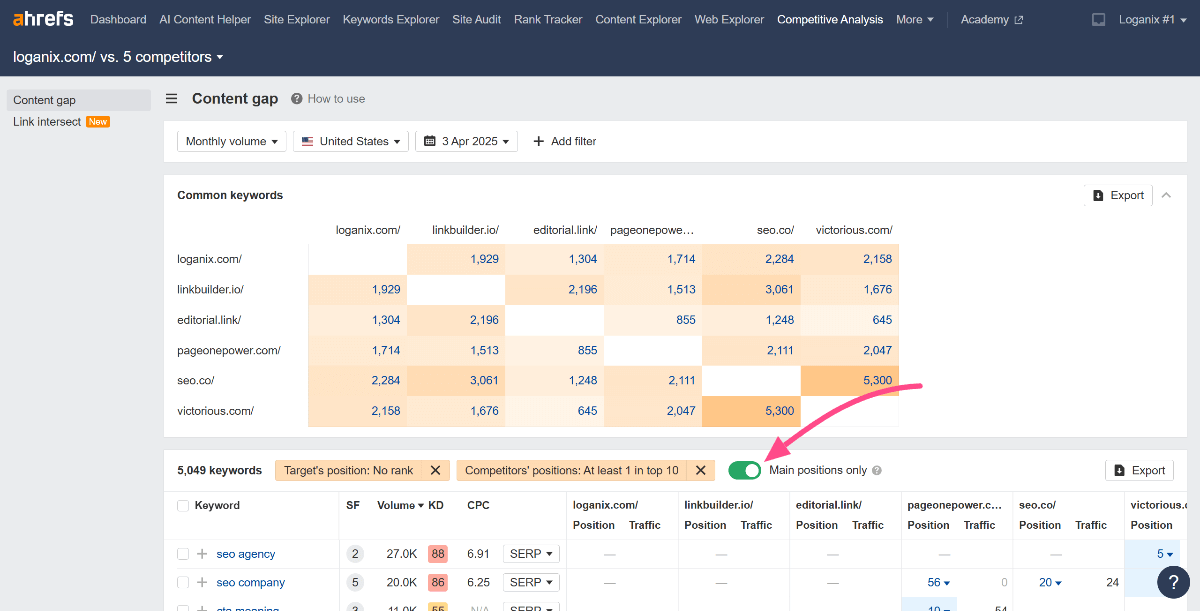Open the seo agency keyword link

point(246,554)
